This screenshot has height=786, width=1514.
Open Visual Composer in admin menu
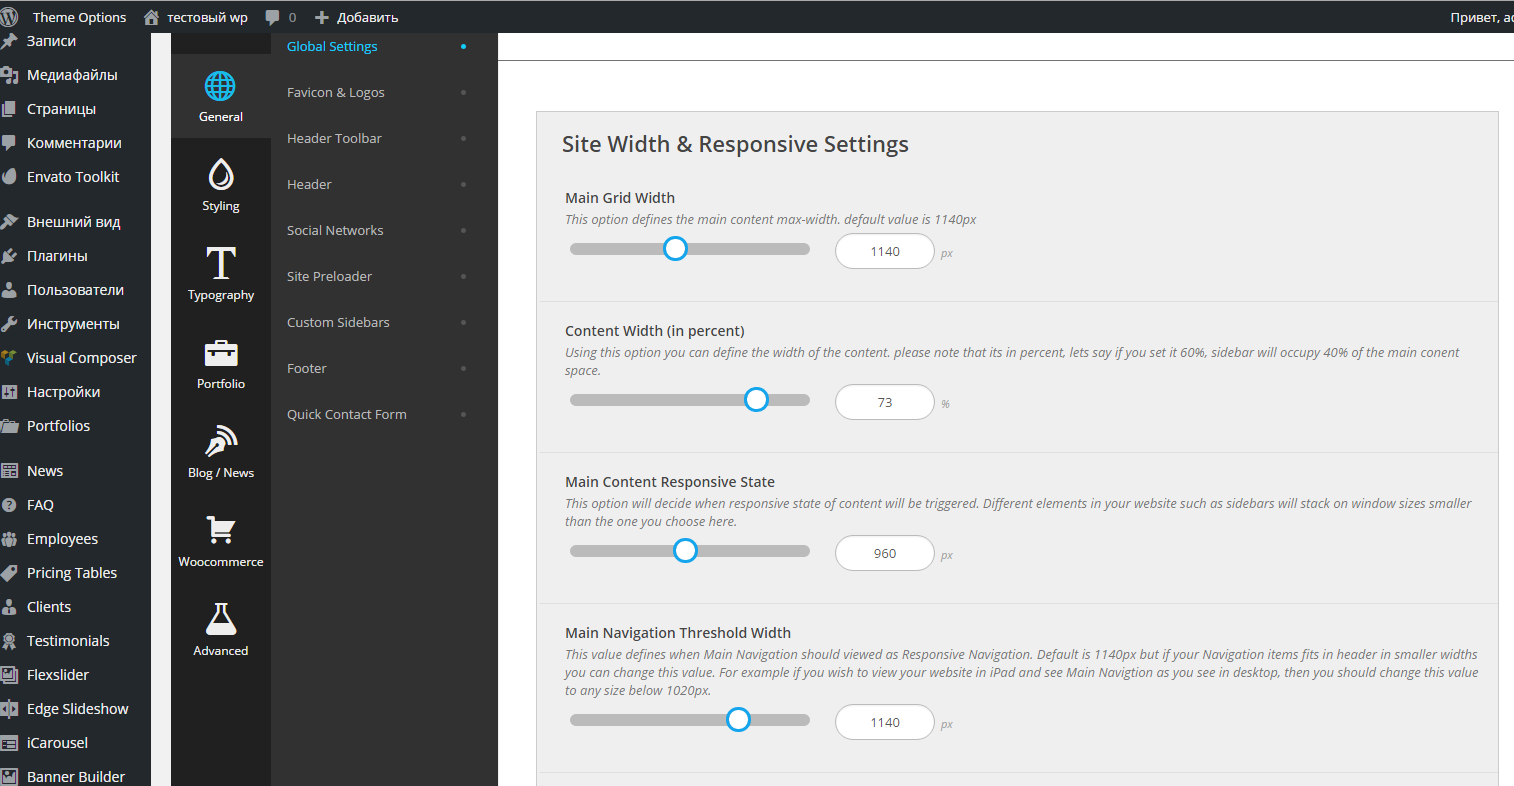[81, 358]
